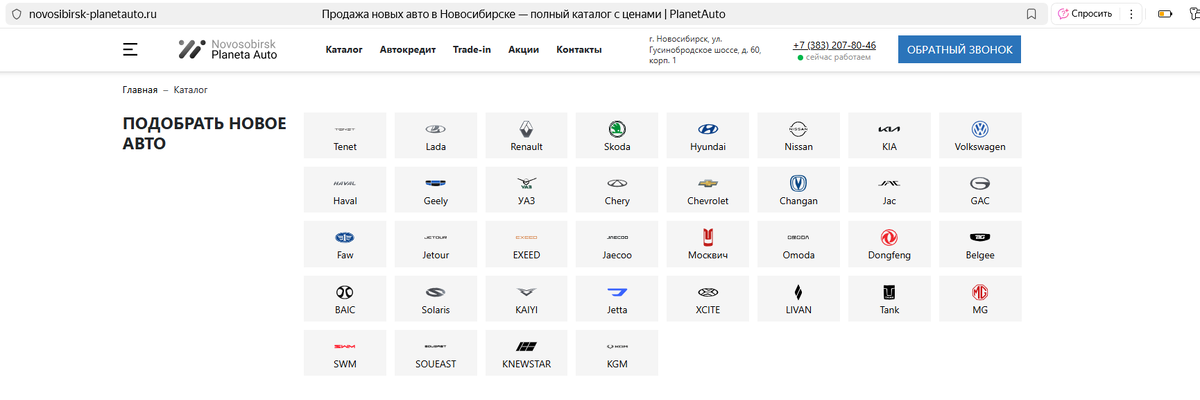Go to Главная breadcrumb link
This screenshot has width=1200, height=400.
[x=140, y=90]
